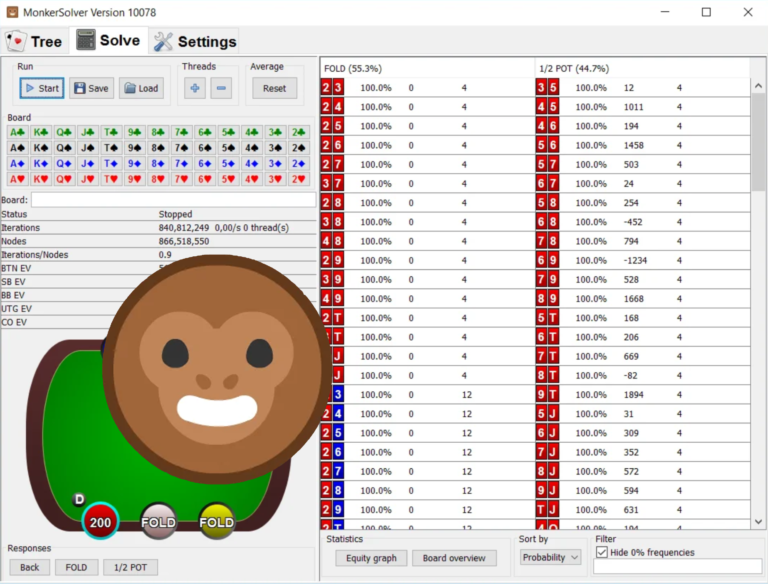Click the Nodes value 866,518,550
The width and height of the screenshot is (768, 584).
click(184, 242)
